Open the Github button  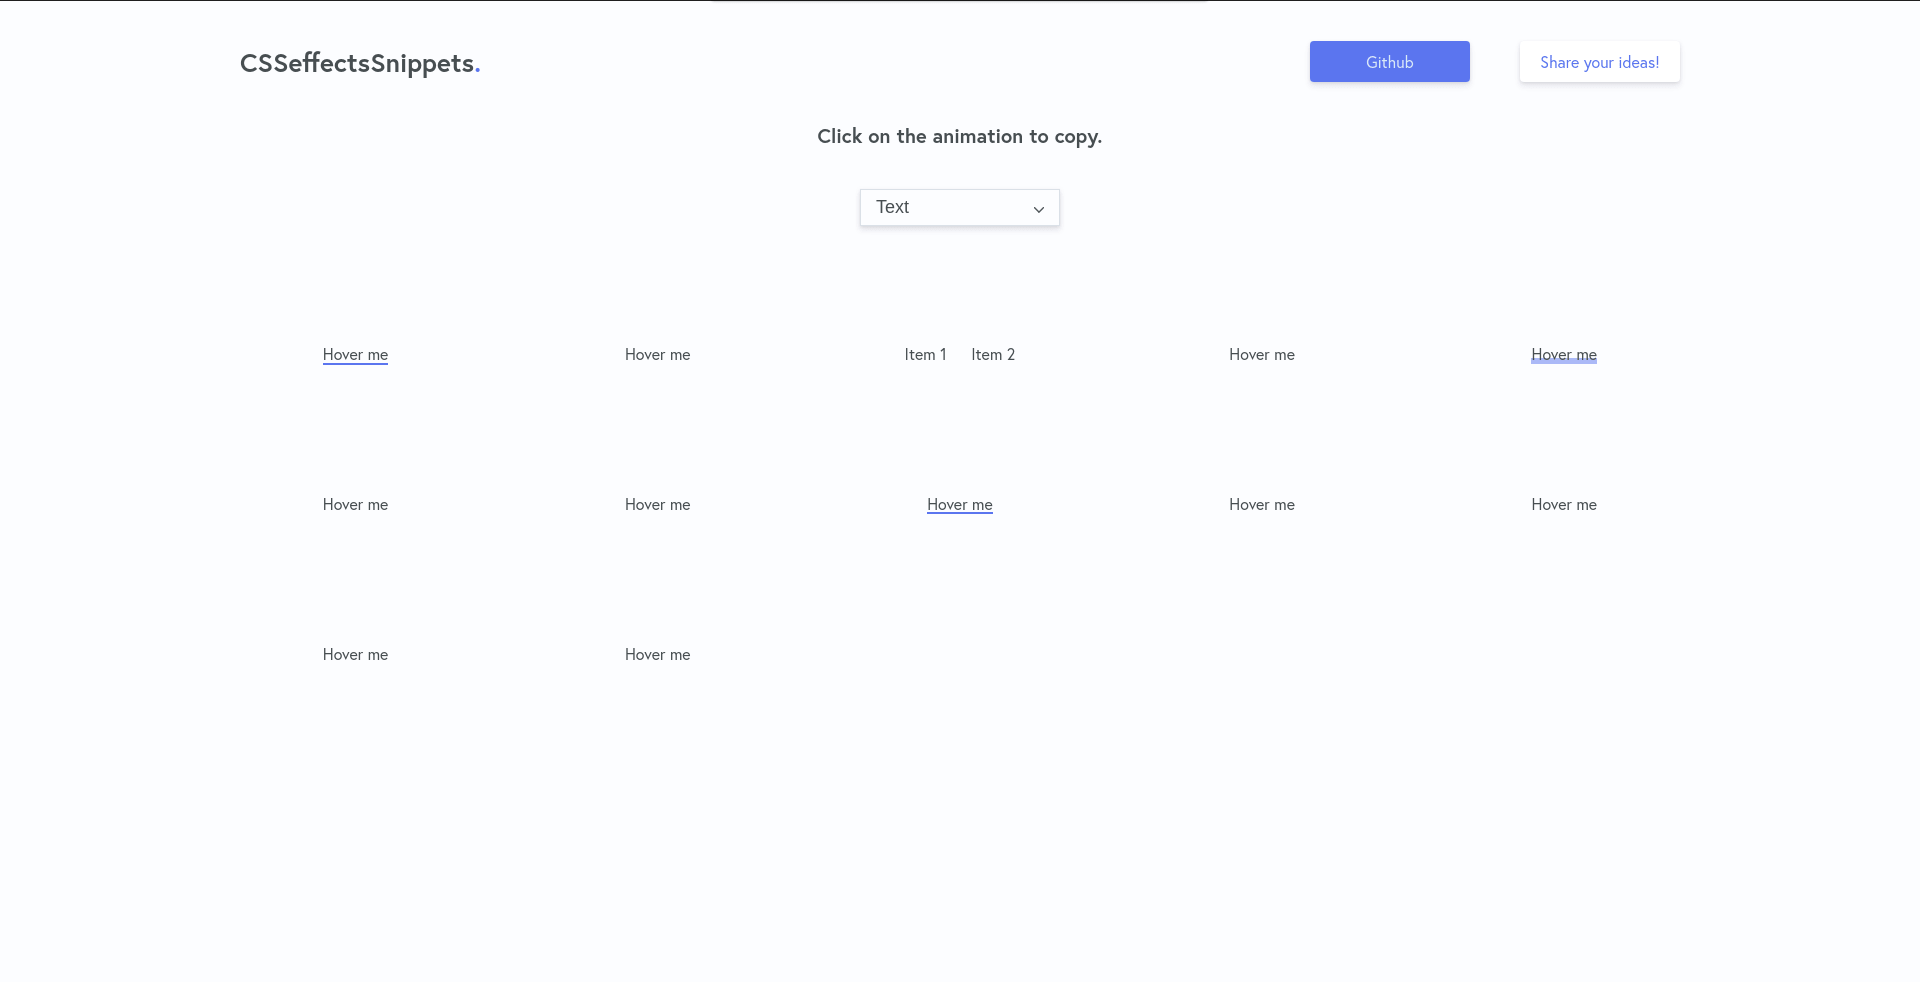pos(1389,62)
